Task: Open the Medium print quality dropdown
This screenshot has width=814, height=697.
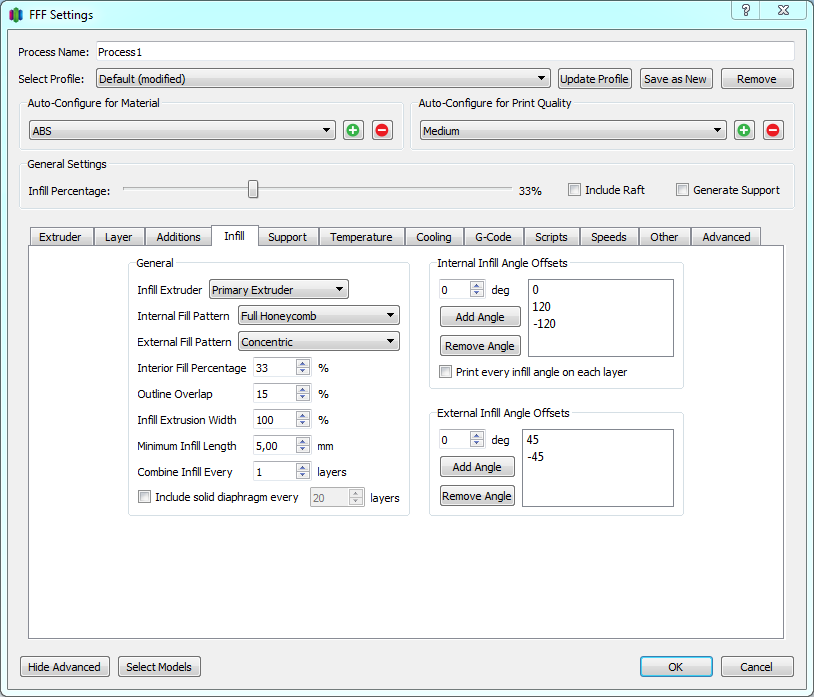Action: pos(573,130)
